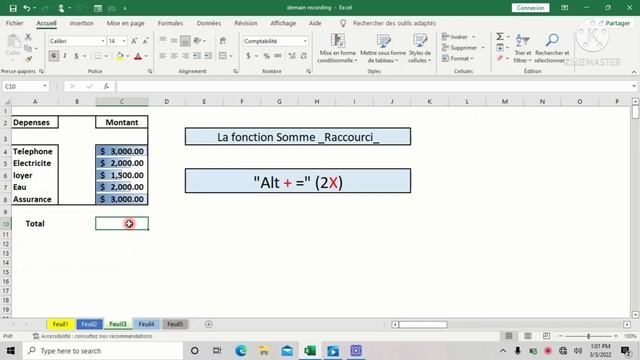Image resolution: width=640 pixels, height=360 pixels.
Task: Open the borders dropdown arrow
Action: [x=107, y=56]
